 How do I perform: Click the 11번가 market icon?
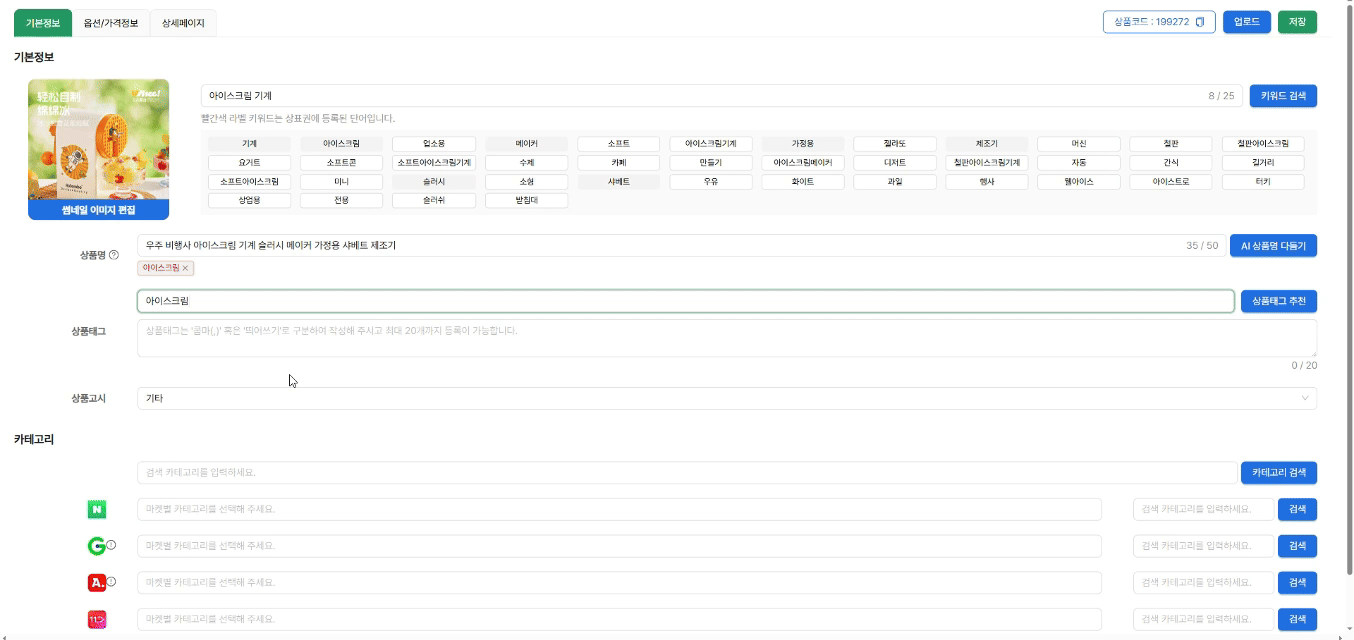97,620
